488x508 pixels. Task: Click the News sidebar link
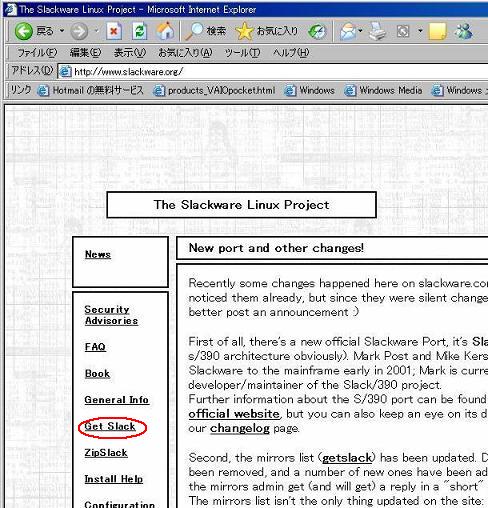(x=98, y=254)
